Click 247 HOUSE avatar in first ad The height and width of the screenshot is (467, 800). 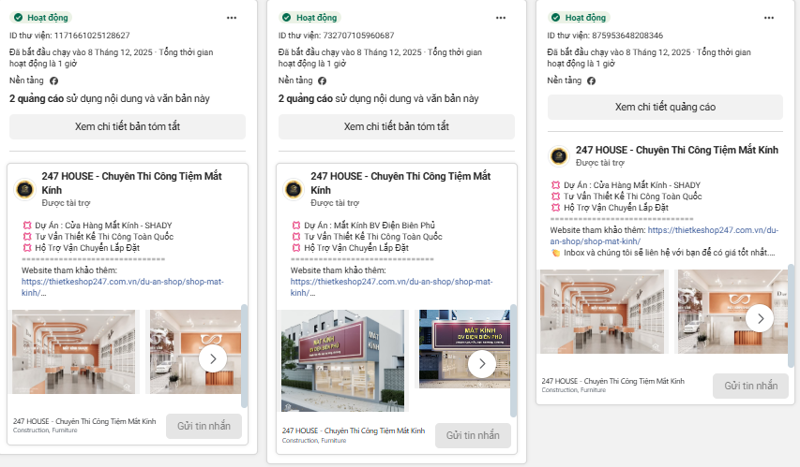point(25,189)
